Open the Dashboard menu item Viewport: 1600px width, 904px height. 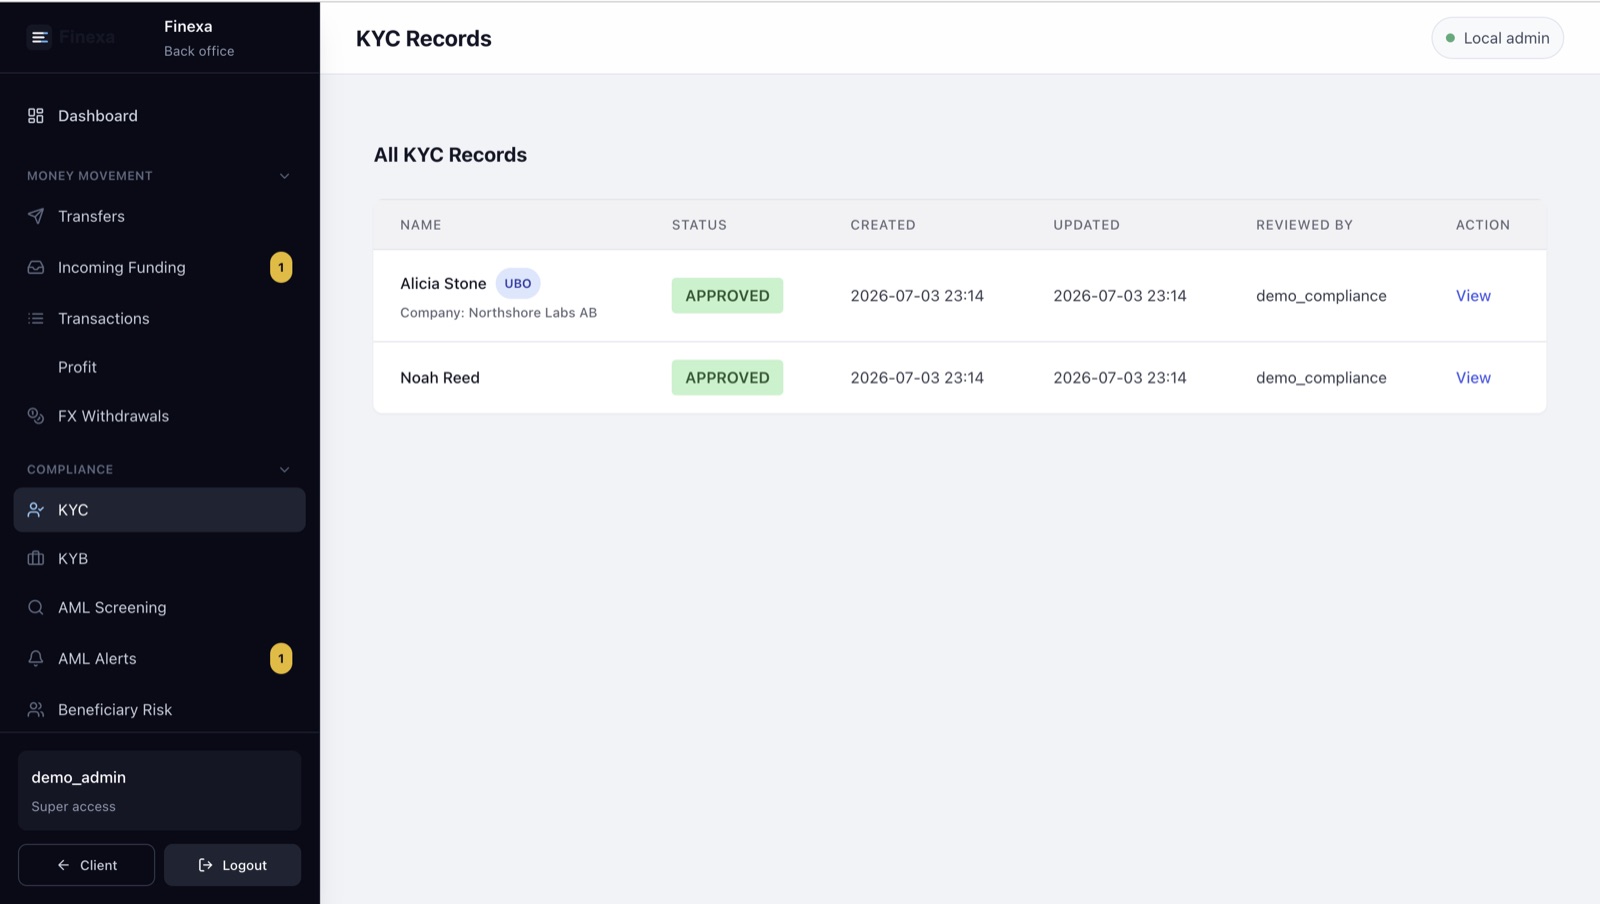coord(160,116)
